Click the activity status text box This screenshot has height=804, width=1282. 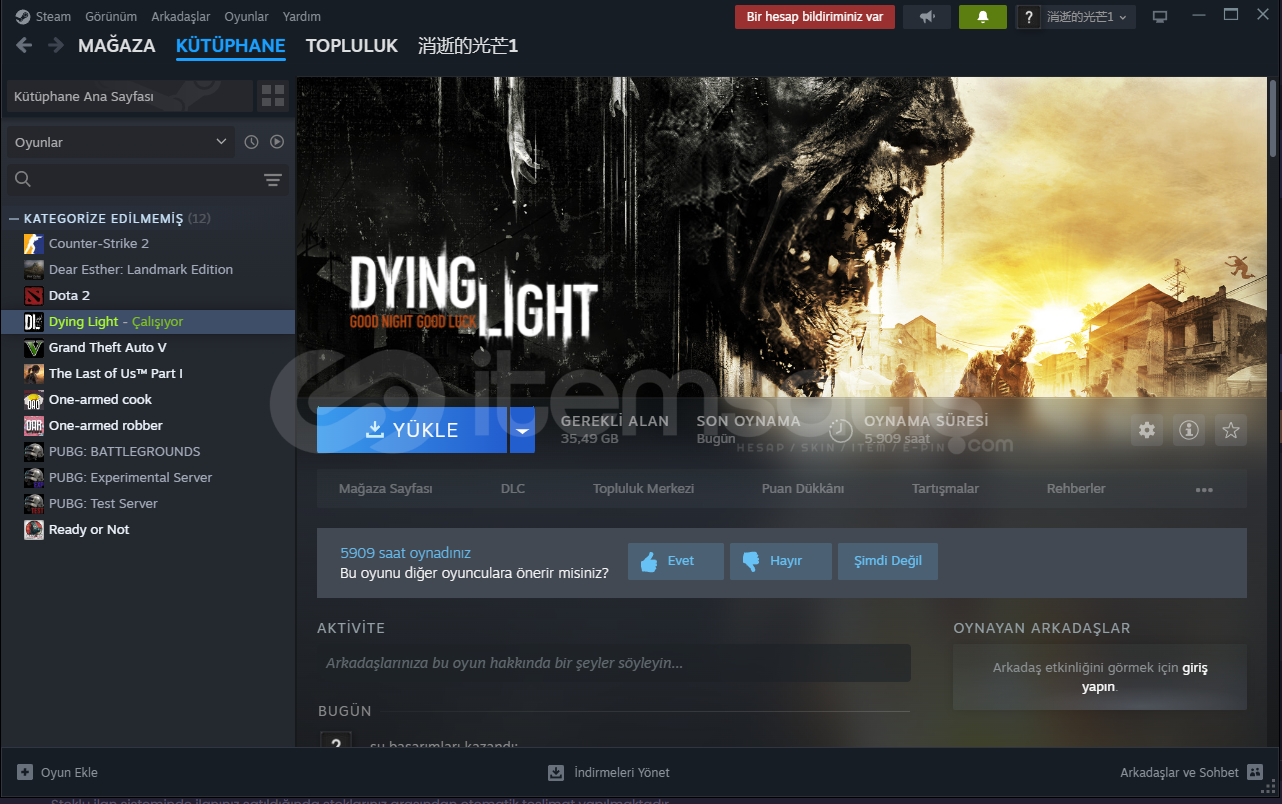click(x=614, y=663)
